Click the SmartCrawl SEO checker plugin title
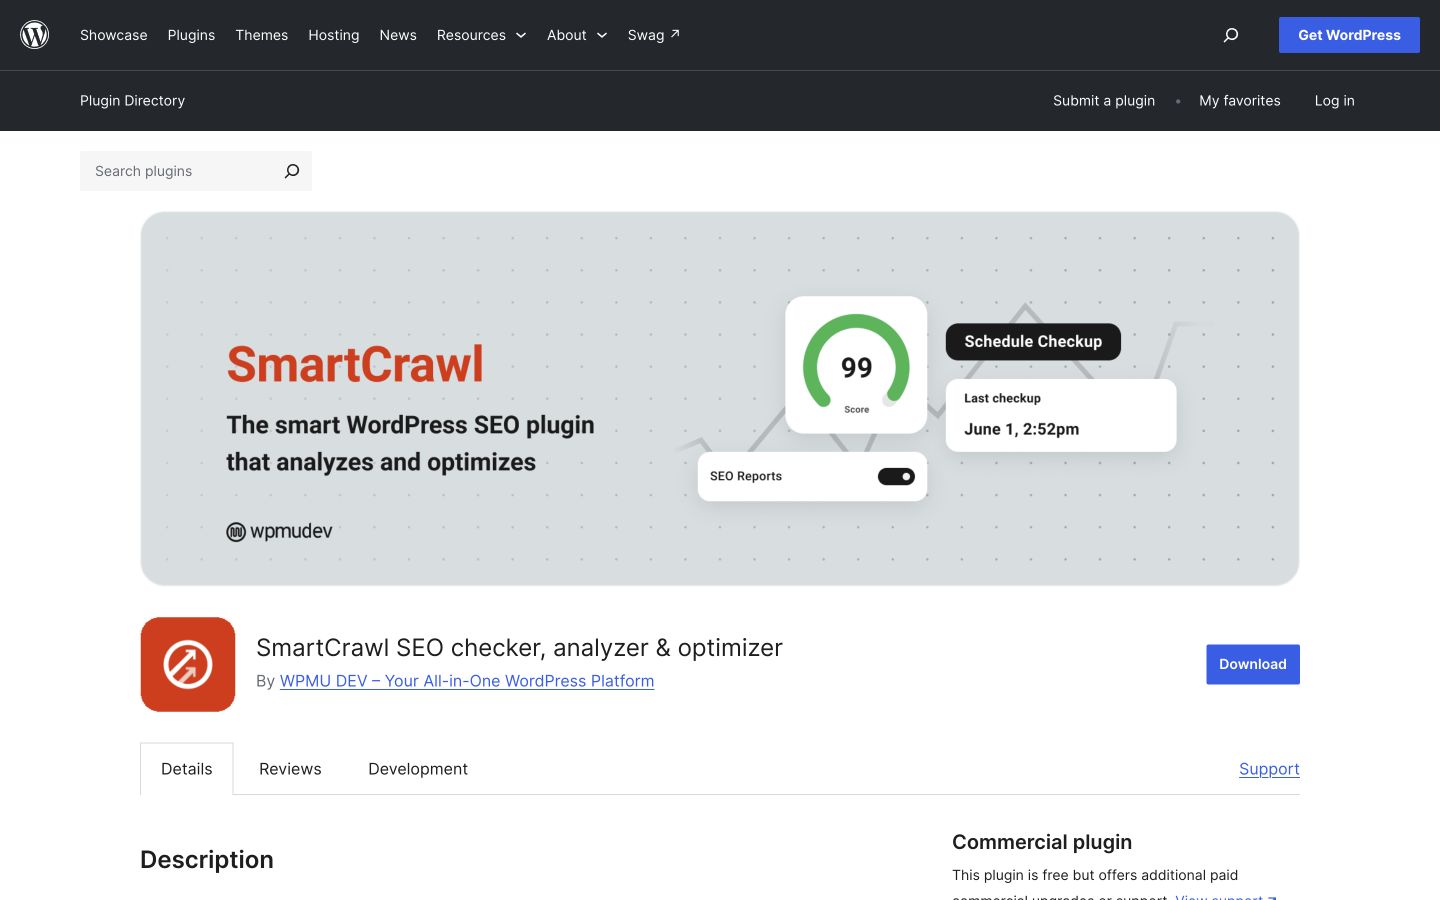 coord(519,648)
